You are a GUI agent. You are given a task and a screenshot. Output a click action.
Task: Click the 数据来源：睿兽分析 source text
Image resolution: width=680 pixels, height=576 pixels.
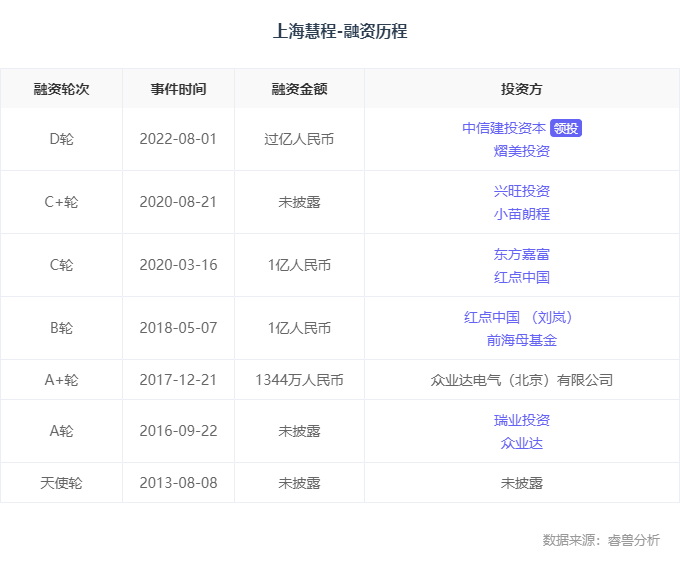click(601, 540)
